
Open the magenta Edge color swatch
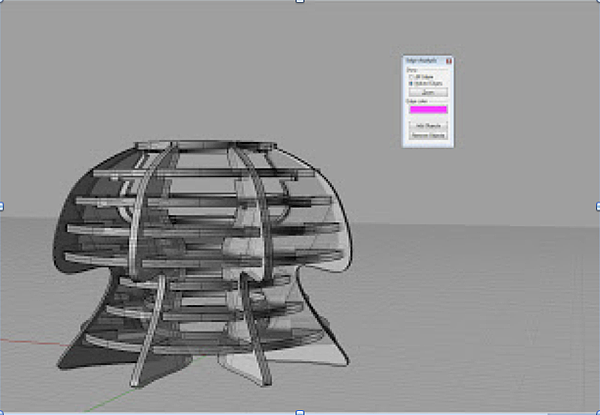427,109
